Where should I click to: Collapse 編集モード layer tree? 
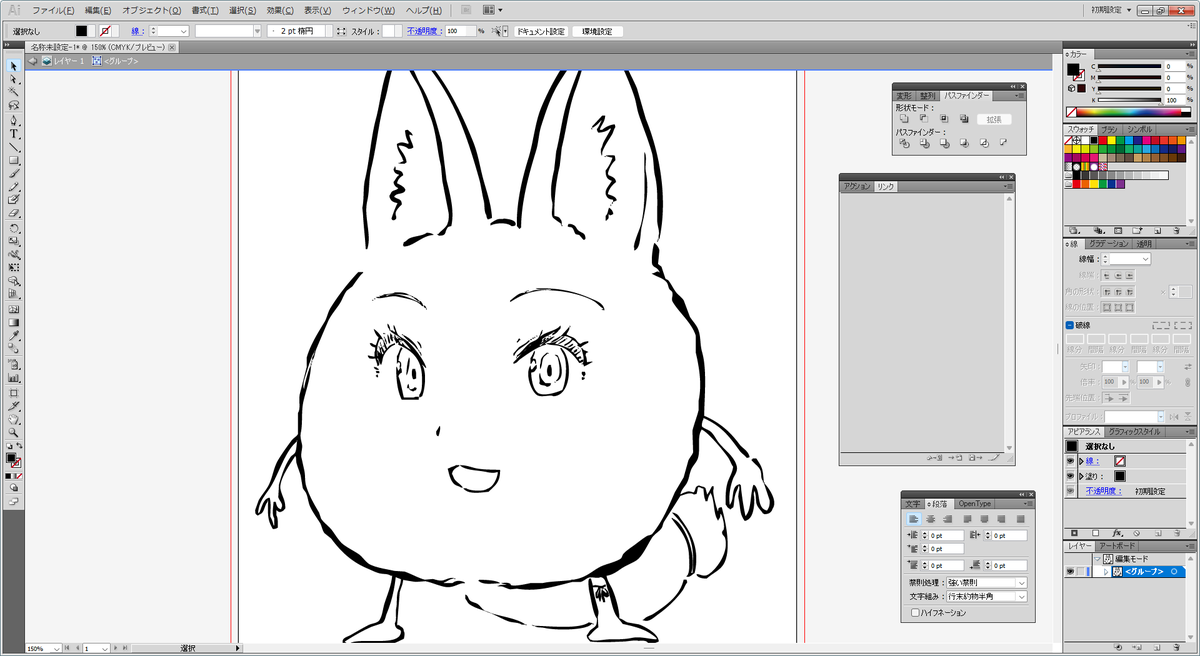point(1097,559)
